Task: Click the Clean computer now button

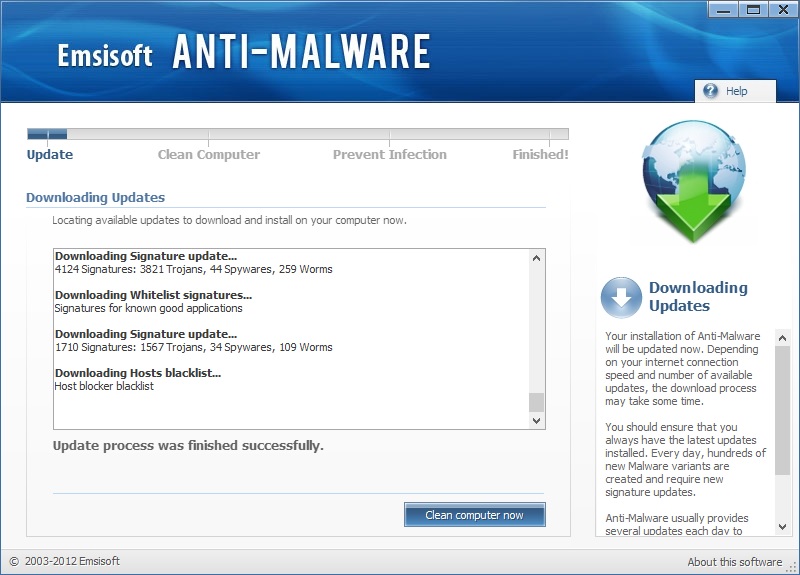Action: coord(474,515)
